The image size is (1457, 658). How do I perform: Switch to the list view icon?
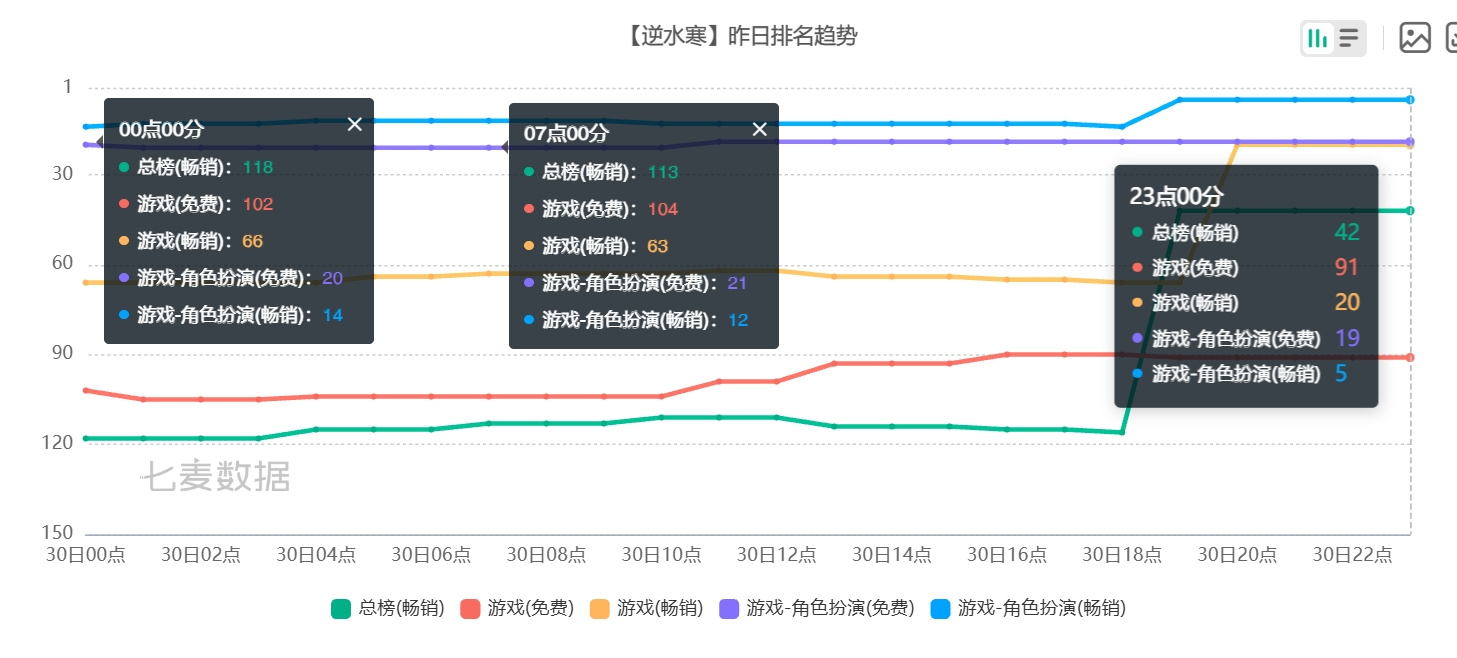[1349, 39]
